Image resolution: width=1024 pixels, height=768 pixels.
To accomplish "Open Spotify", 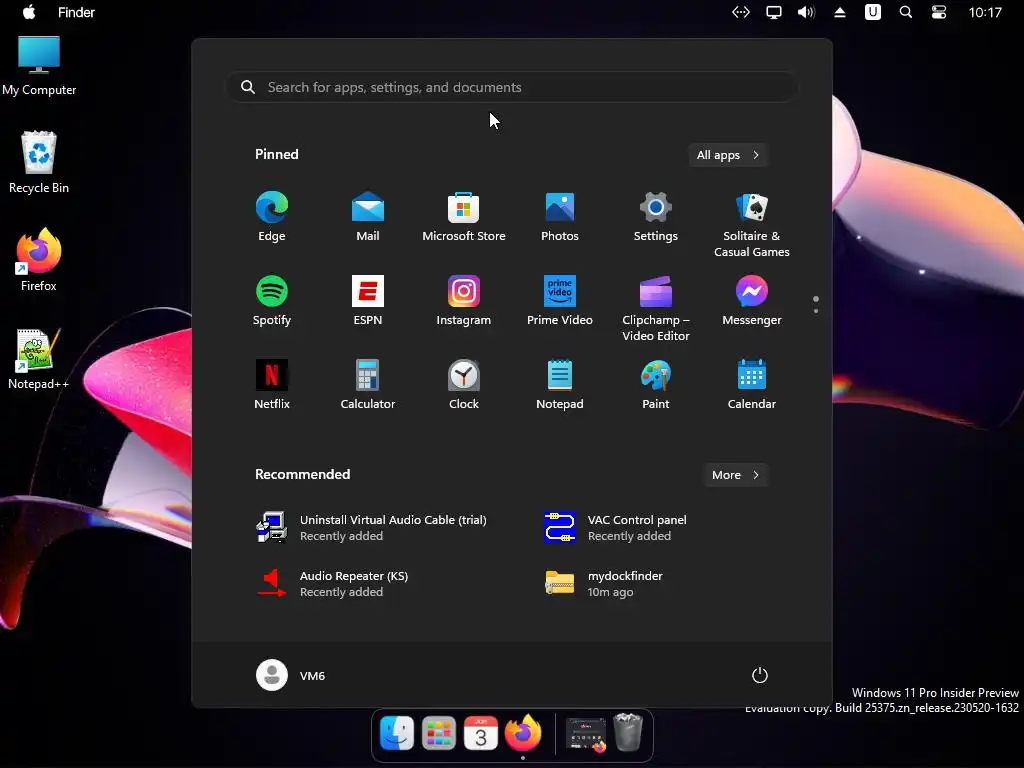I will point(272,300).
